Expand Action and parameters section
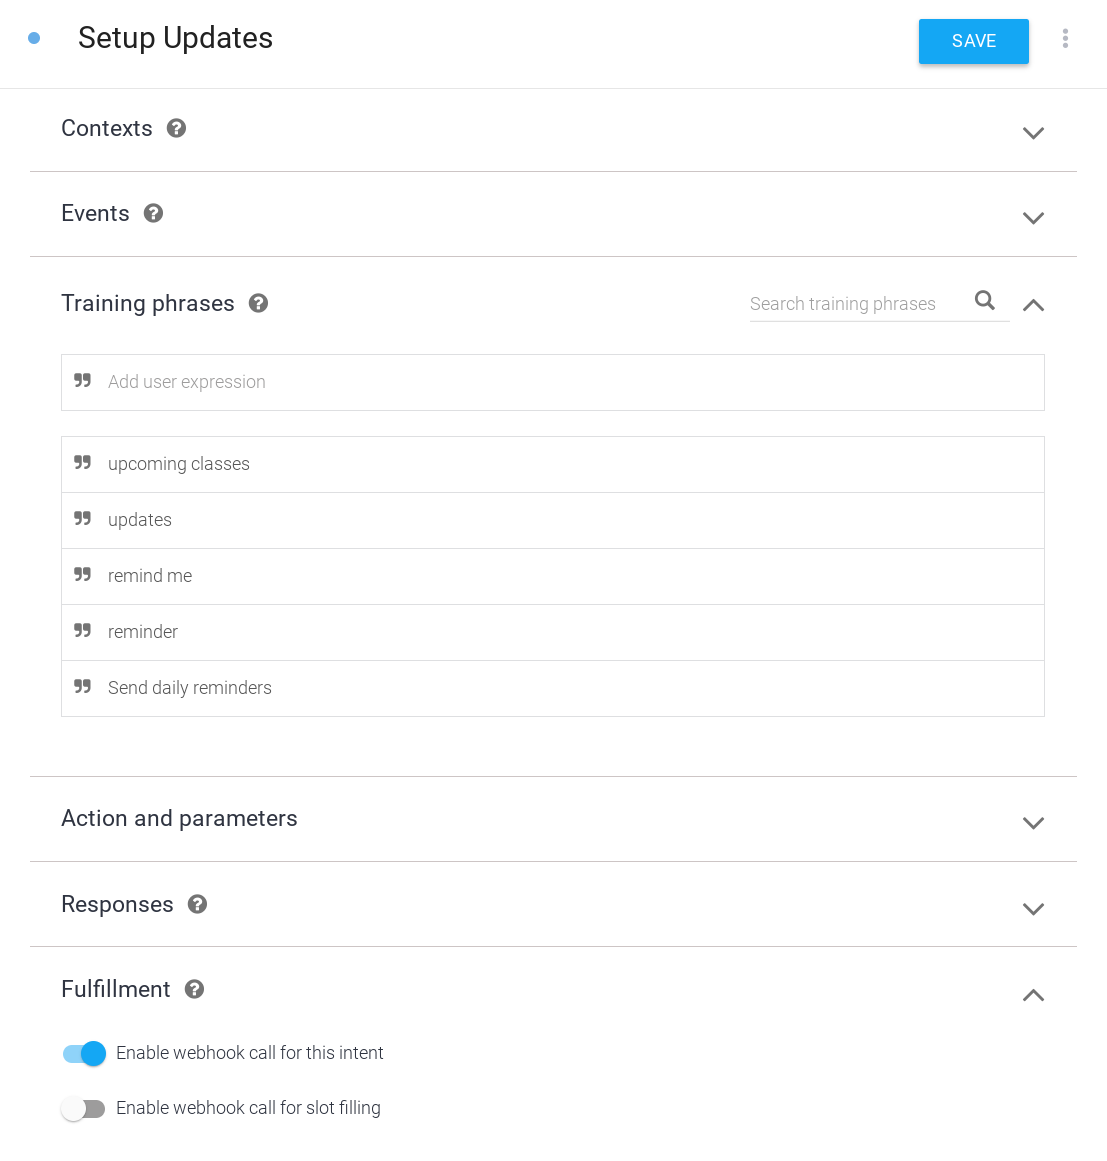The height and width of the screenshot is (1161, 1107). [x=1033, y=822]
